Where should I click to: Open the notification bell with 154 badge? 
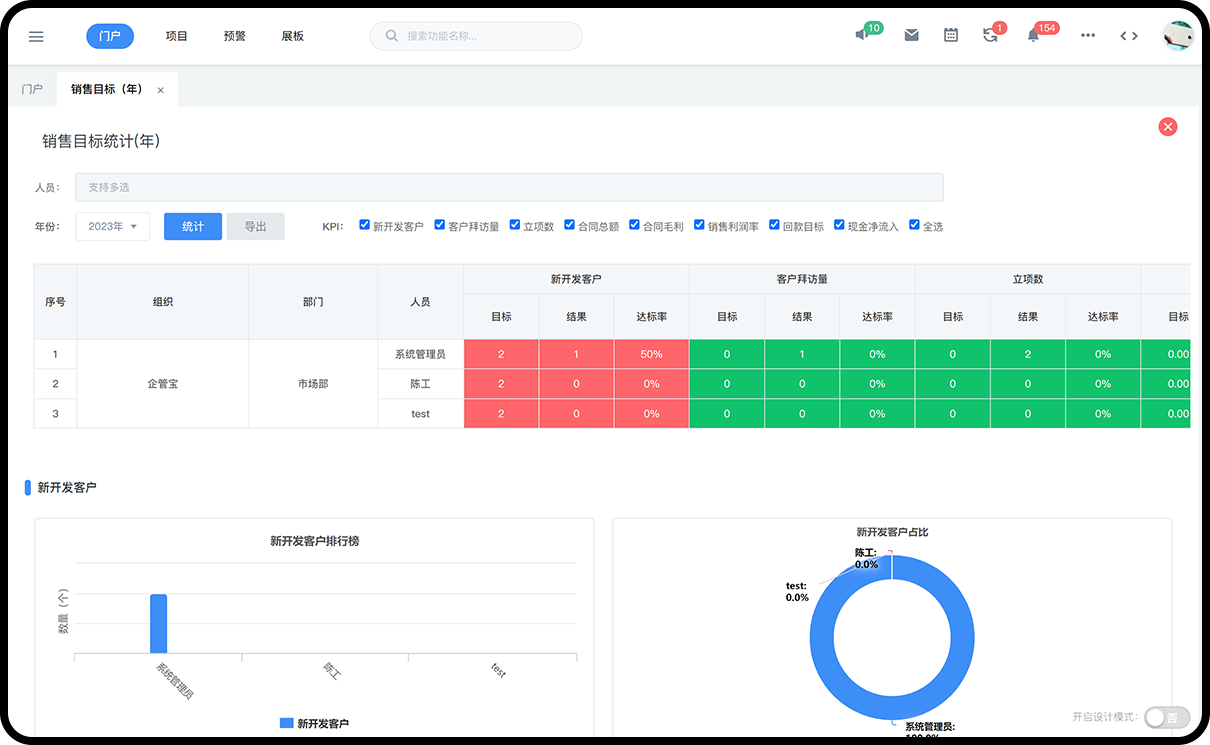(1033, 35)
